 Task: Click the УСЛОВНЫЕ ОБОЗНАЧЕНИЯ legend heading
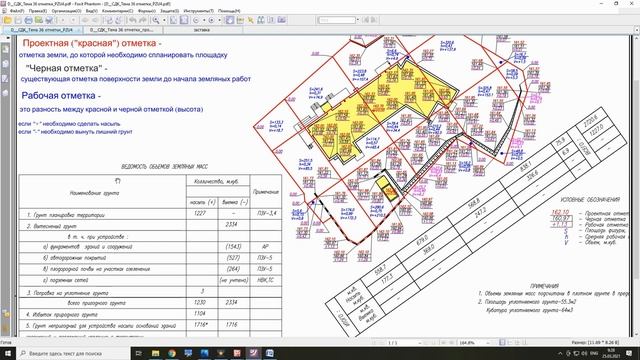[590, 200]
